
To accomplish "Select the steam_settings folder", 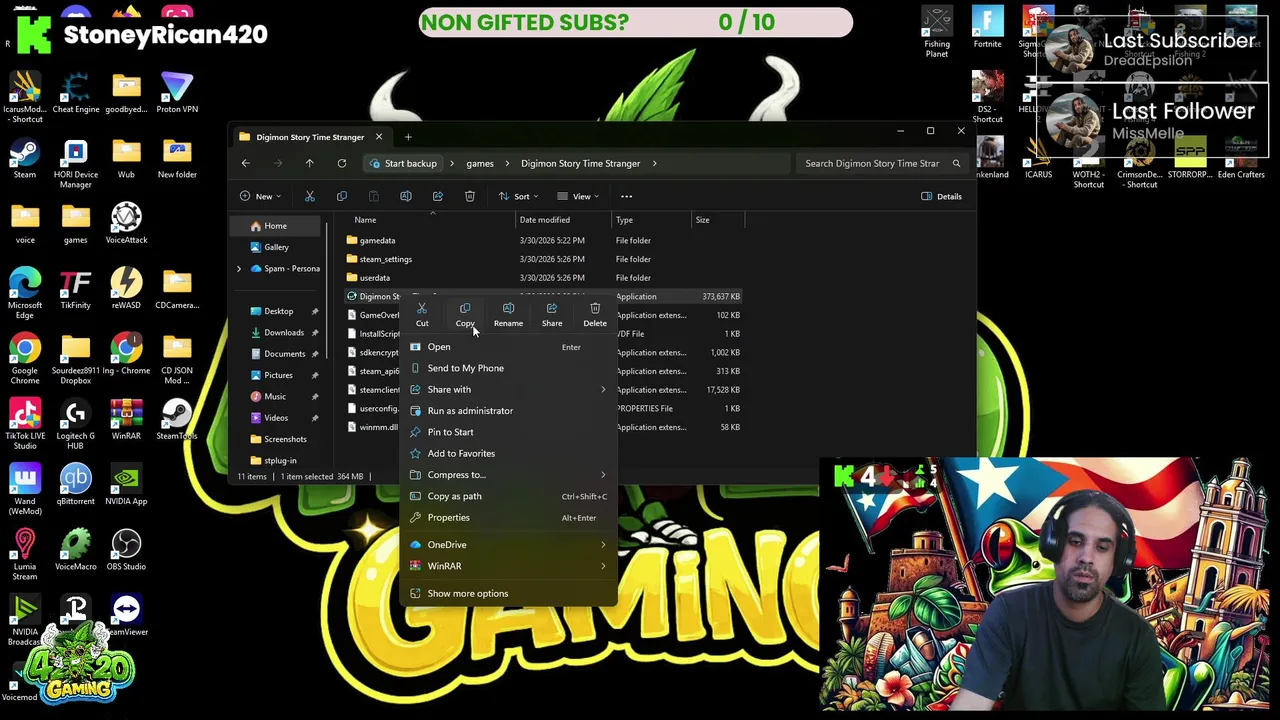I will 385,259.
